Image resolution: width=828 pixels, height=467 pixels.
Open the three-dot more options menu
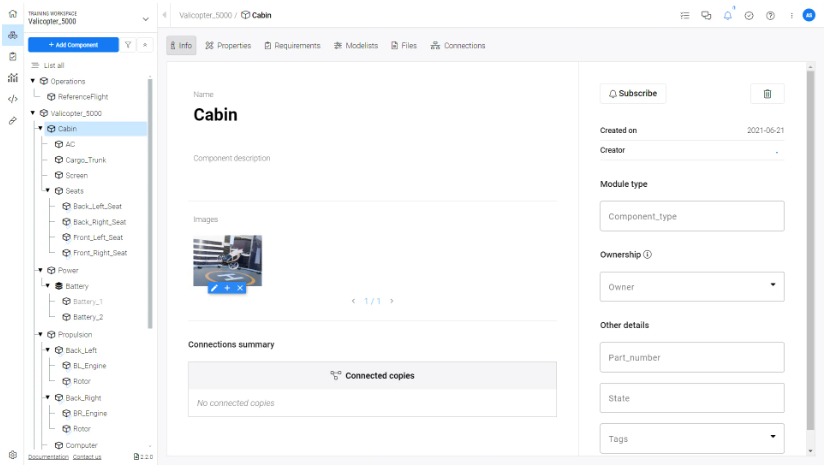point(791,15)
